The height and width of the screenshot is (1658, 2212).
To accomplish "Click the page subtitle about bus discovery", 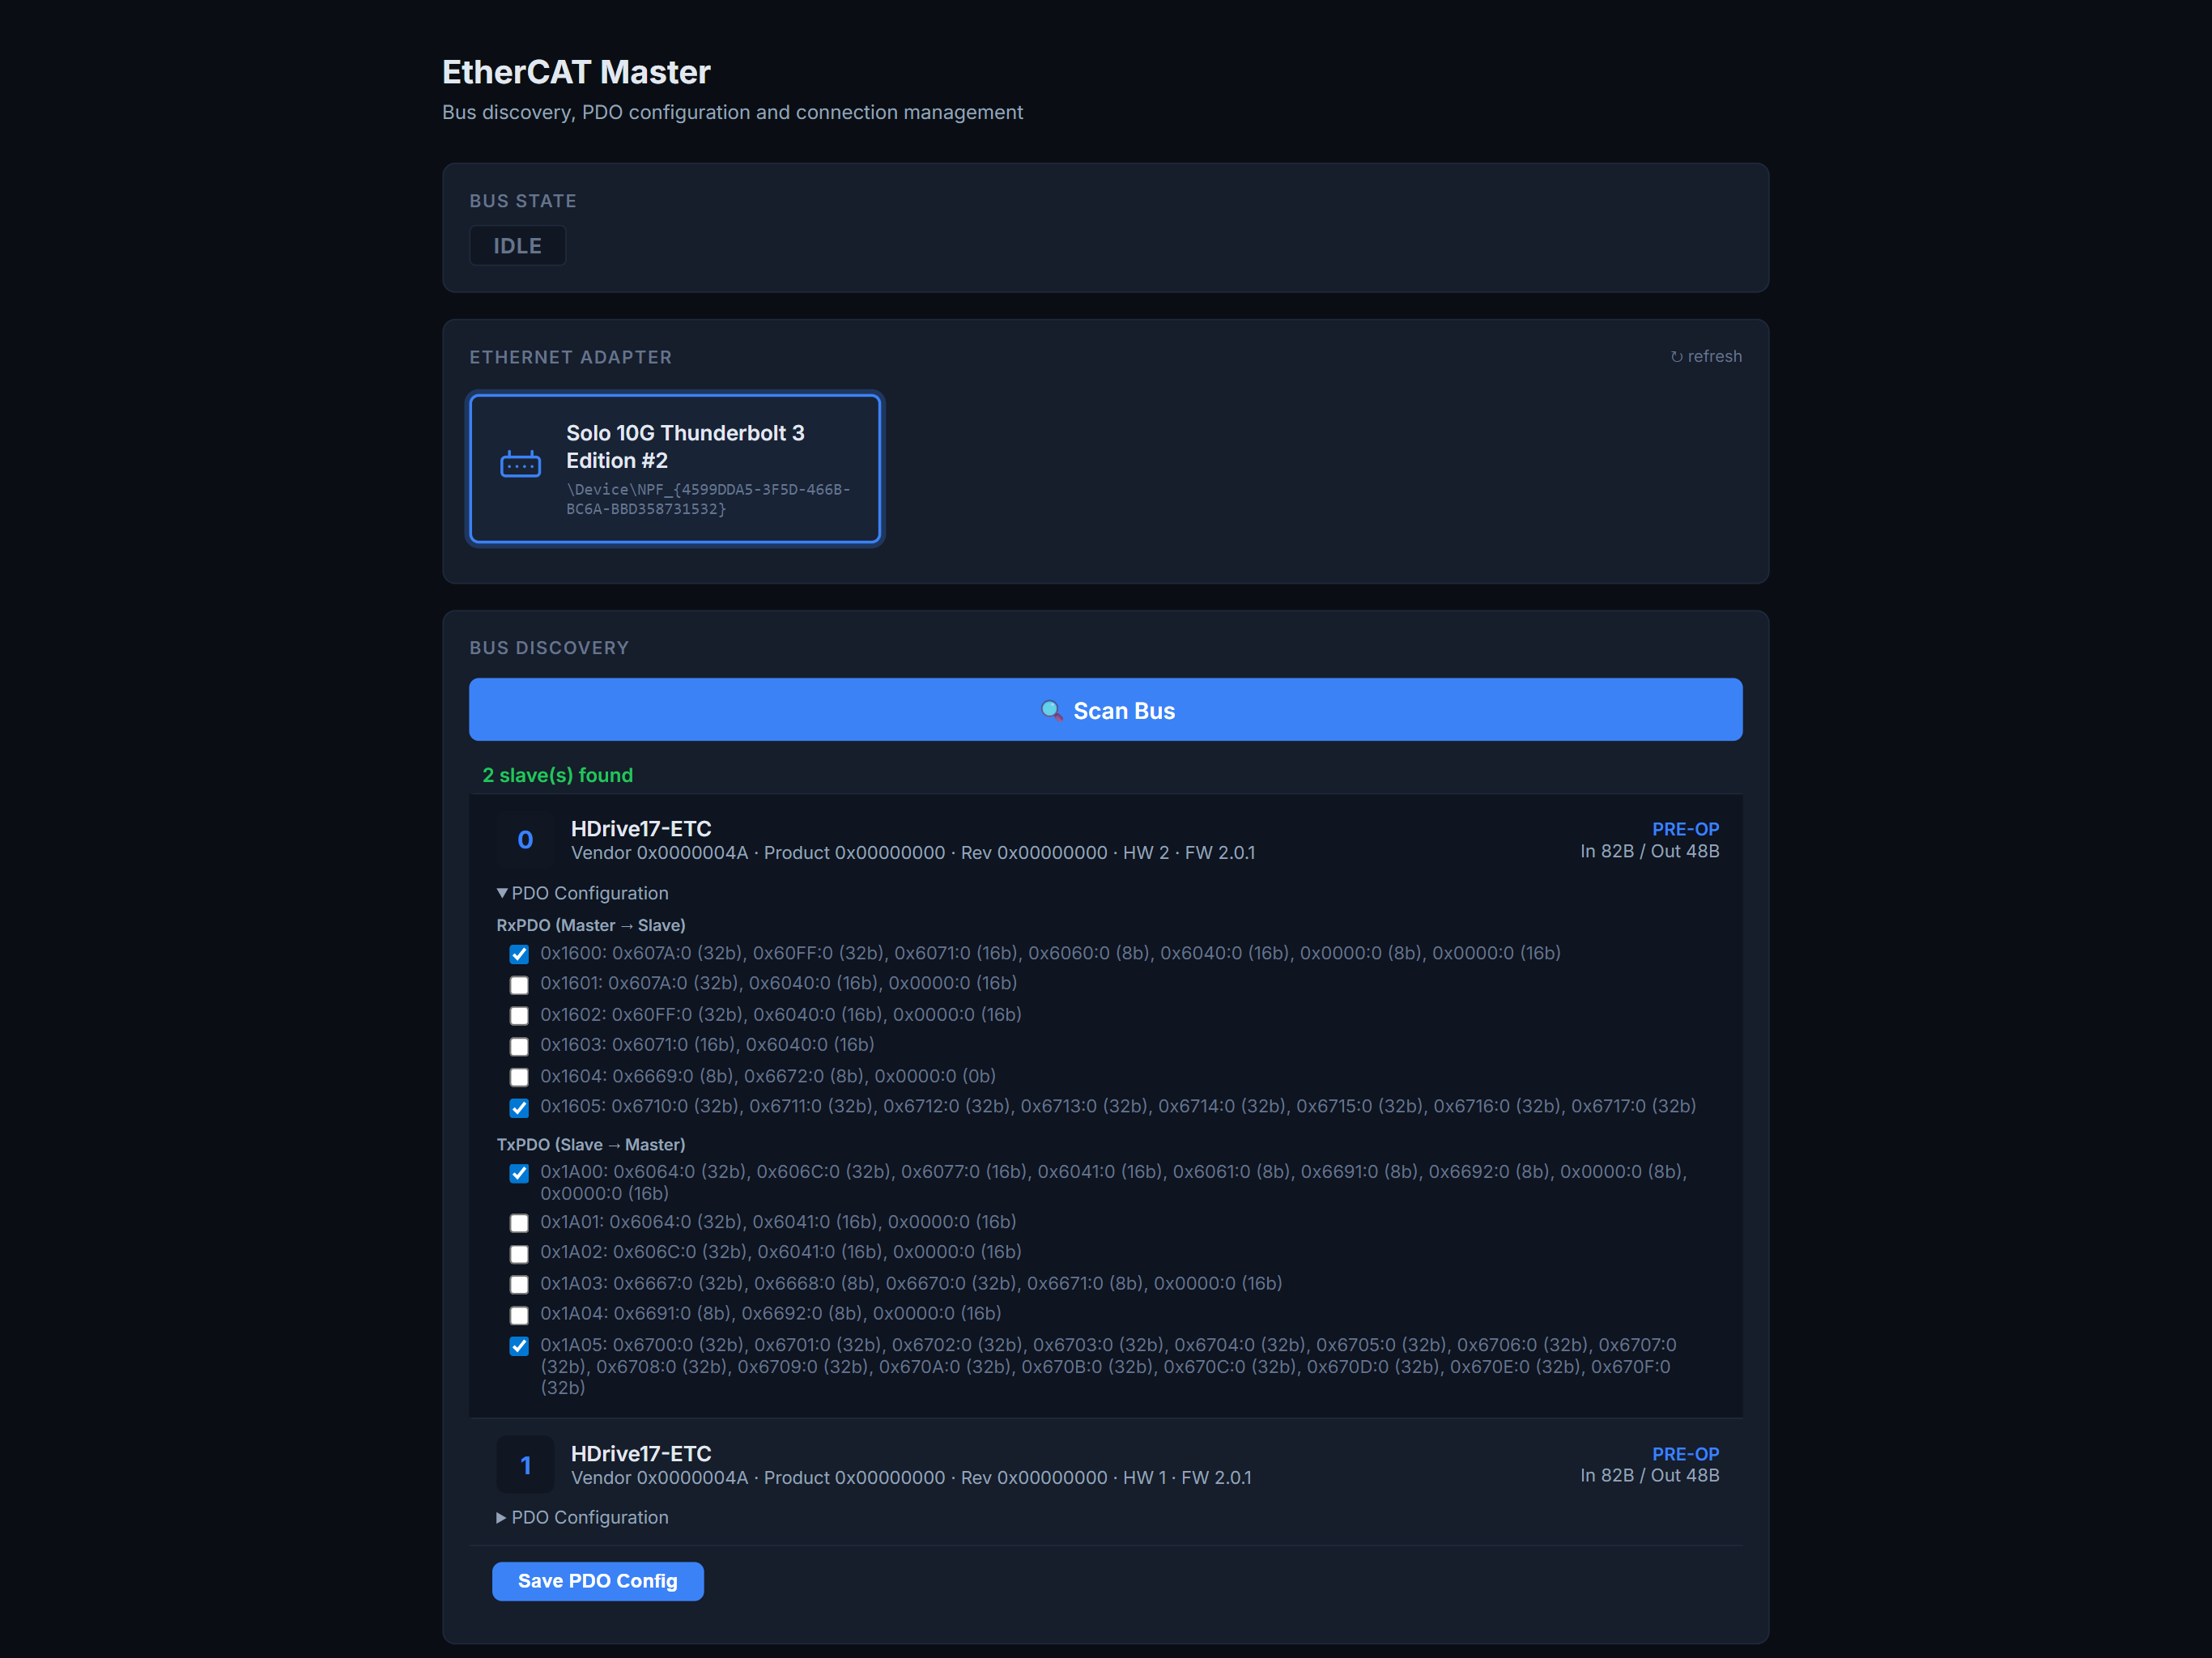I will point(732,112).
